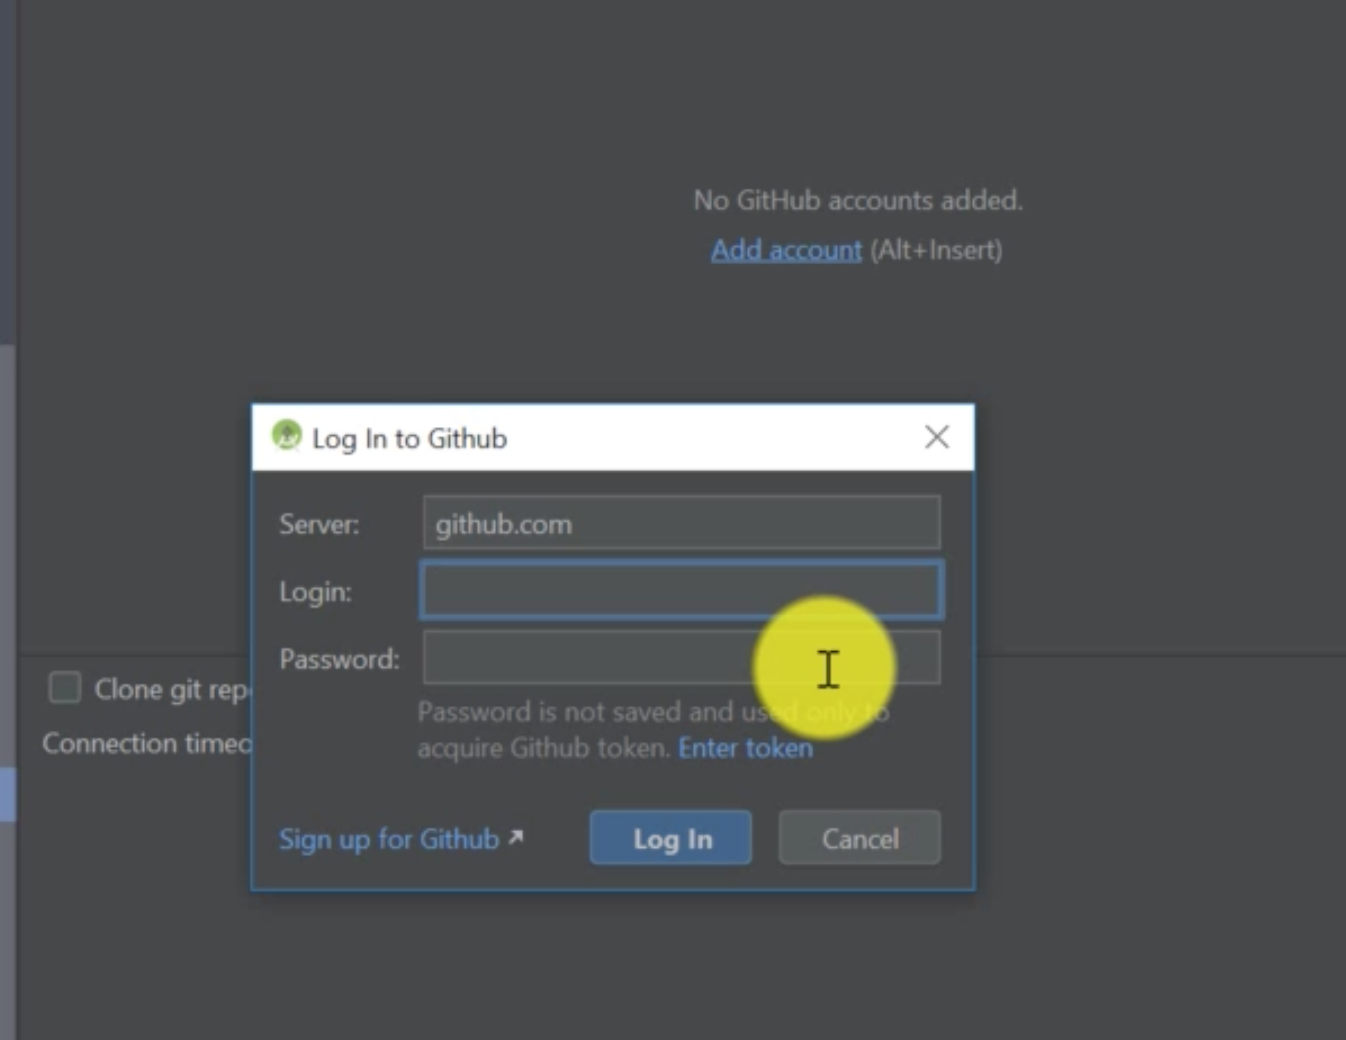
Task: Click the Android Studio icon in dialog title
Action: click(x=287, y=436)
